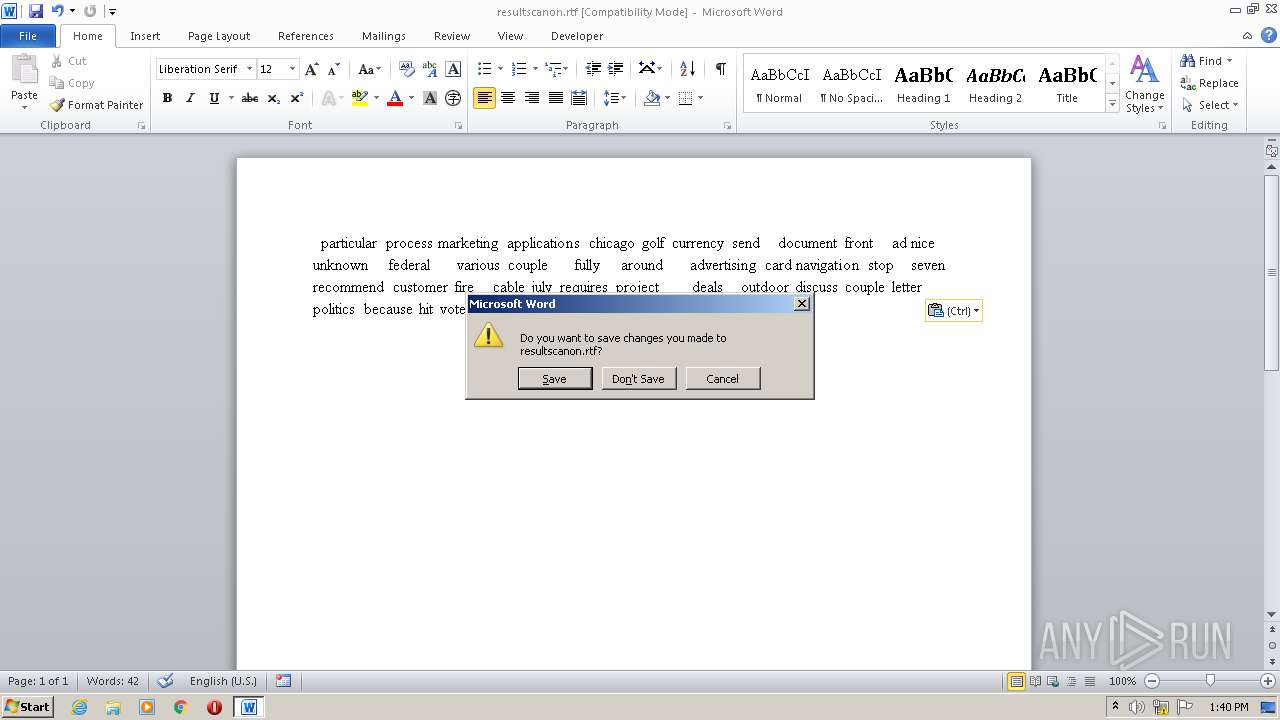Toggle italic formatting
The width and height of the screenshot is (1280, 720).
pos(190,98)
